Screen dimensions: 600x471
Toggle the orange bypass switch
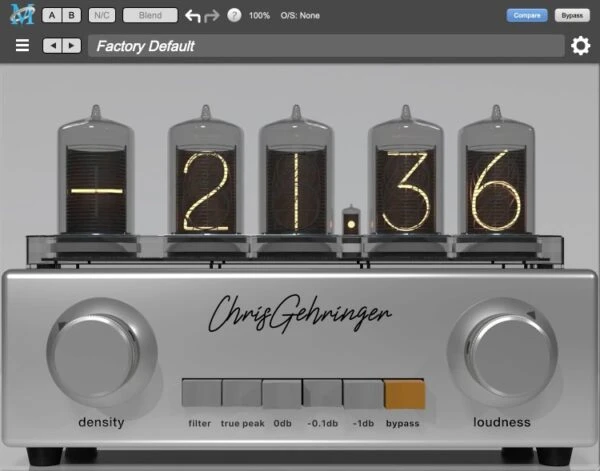click(x=405, y=395)
